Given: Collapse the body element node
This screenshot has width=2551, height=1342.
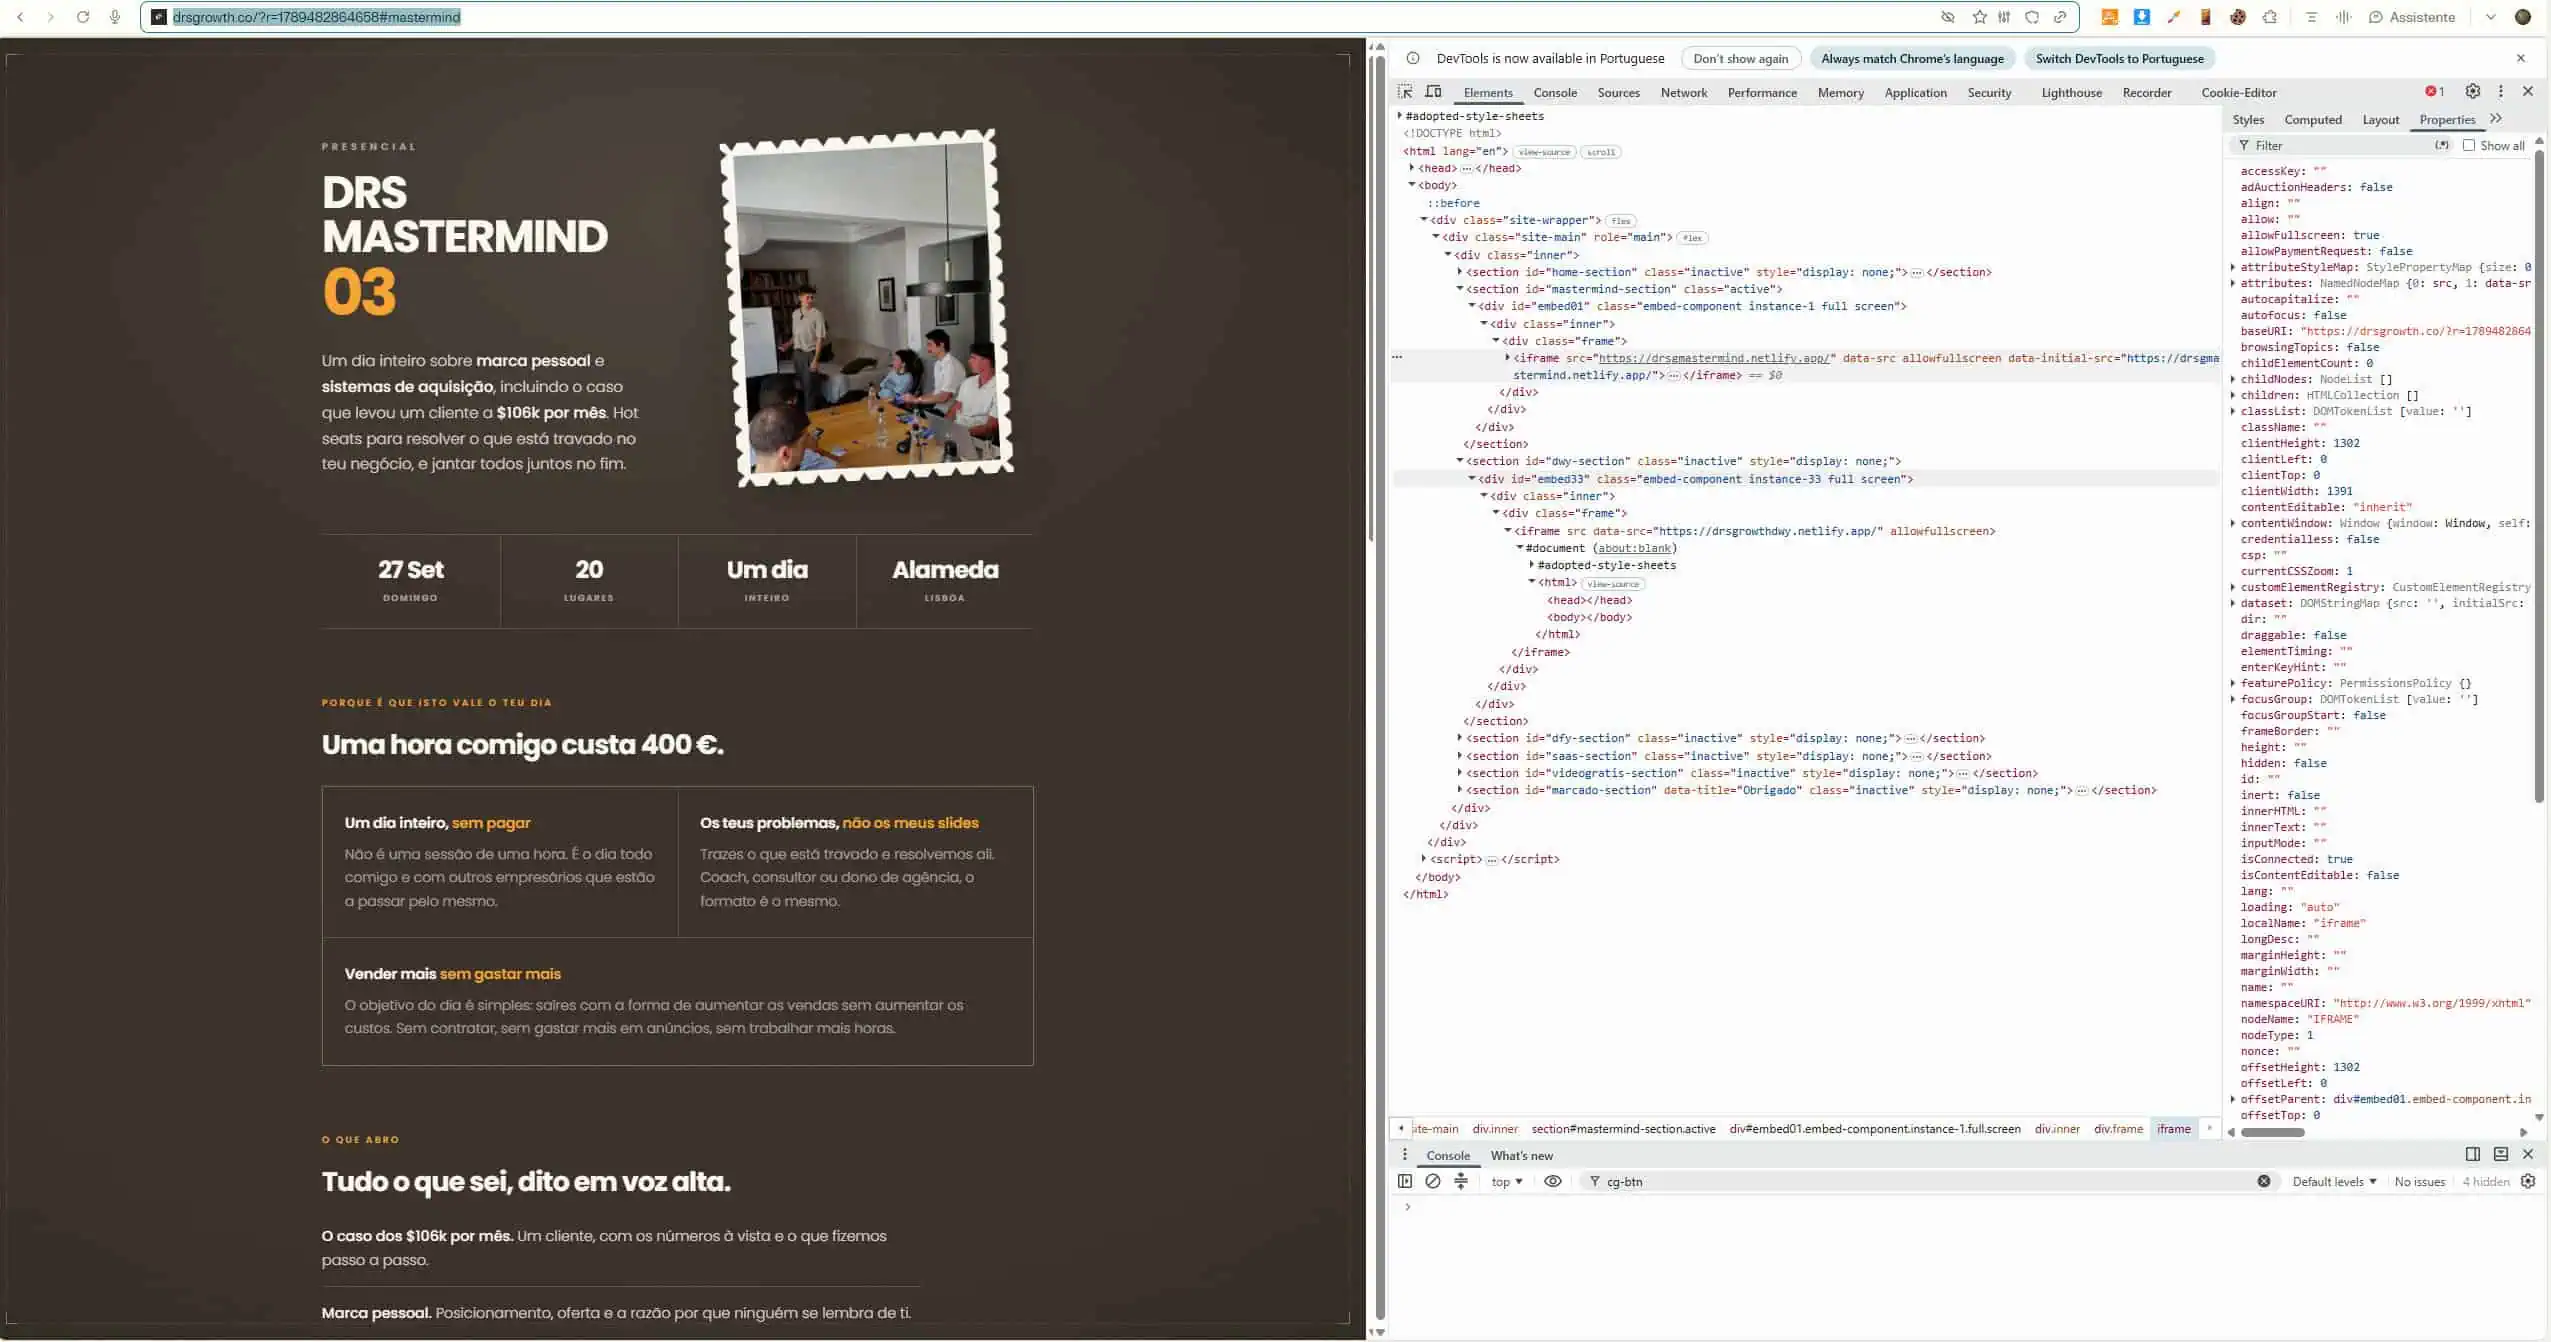Looking at the screenshot, I should coord(1412,185).
